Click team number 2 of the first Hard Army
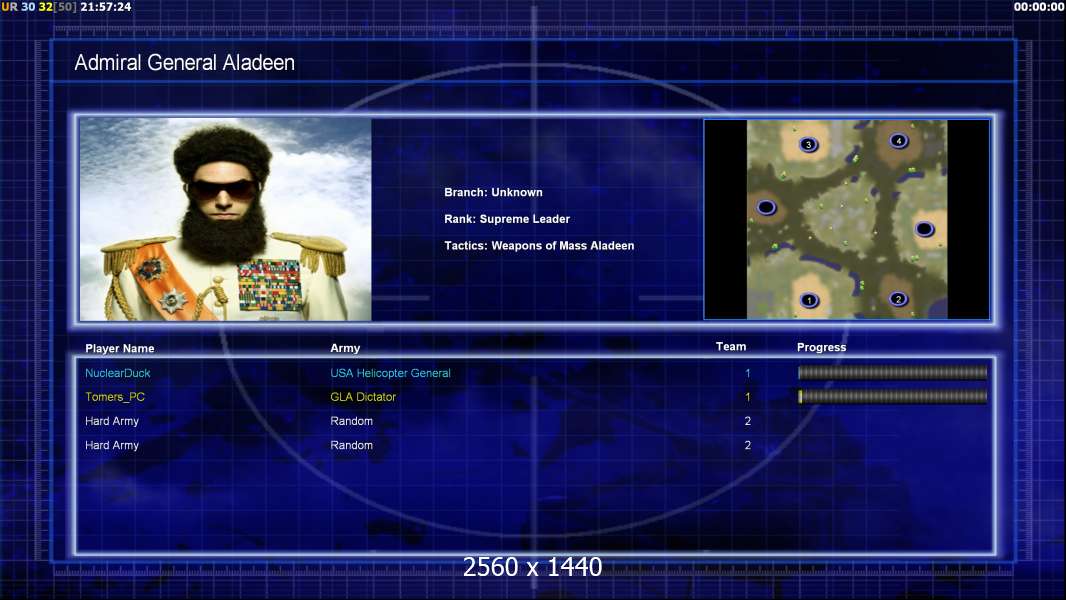The image size is (1066, 600). [x=748, y=421]
